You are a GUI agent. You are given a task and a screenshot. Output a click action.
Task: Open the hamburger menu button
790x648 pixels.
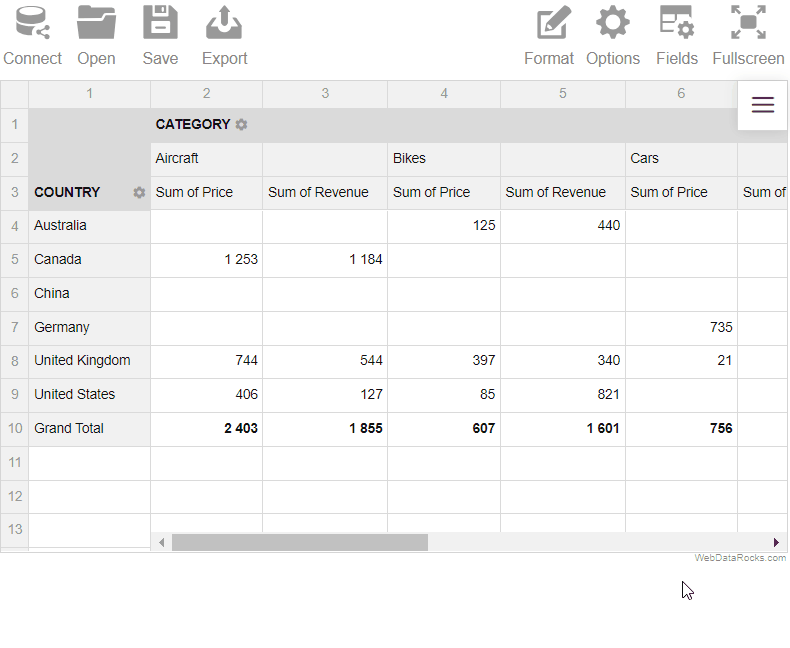click(763, 105)
